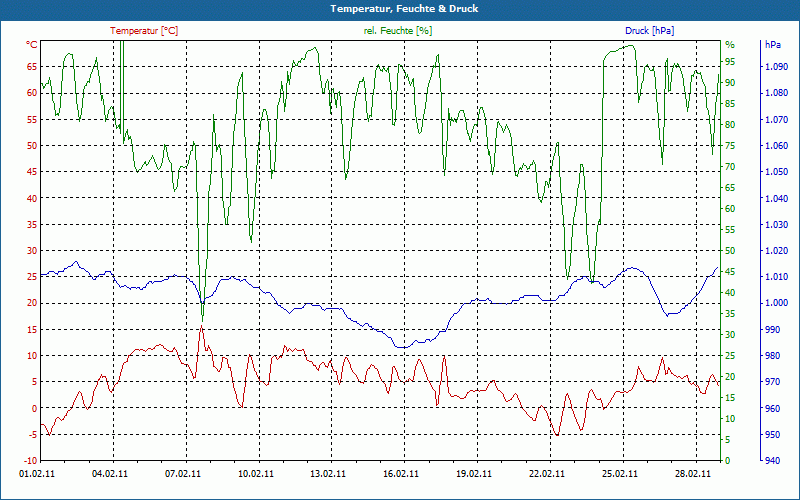Click the temperature axis value '-10'

(x=30, y=461)
